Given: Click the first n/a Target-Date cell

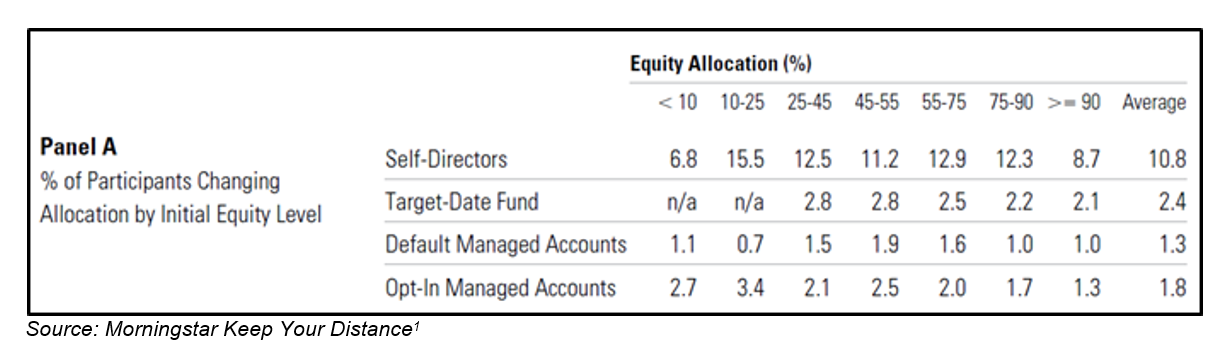Looking at the screenshot, I should [683, 203].
